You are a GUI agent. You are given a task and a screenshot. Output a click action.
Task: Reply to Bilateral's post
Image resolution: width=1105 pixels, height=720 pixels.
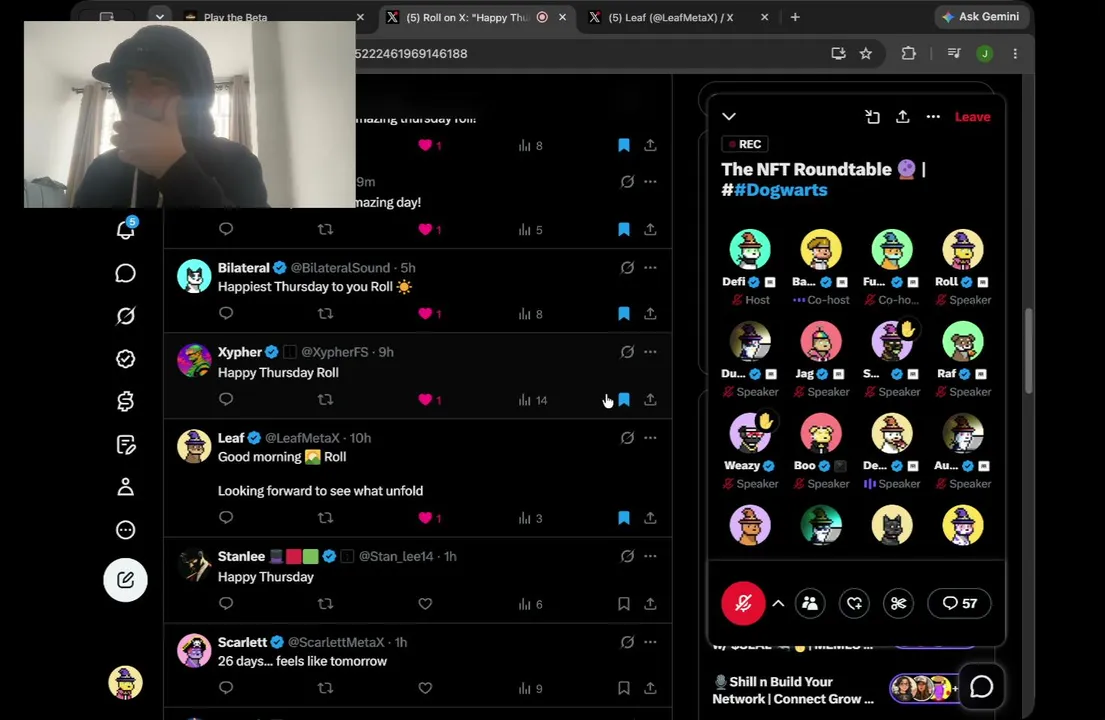click(226, 314)
